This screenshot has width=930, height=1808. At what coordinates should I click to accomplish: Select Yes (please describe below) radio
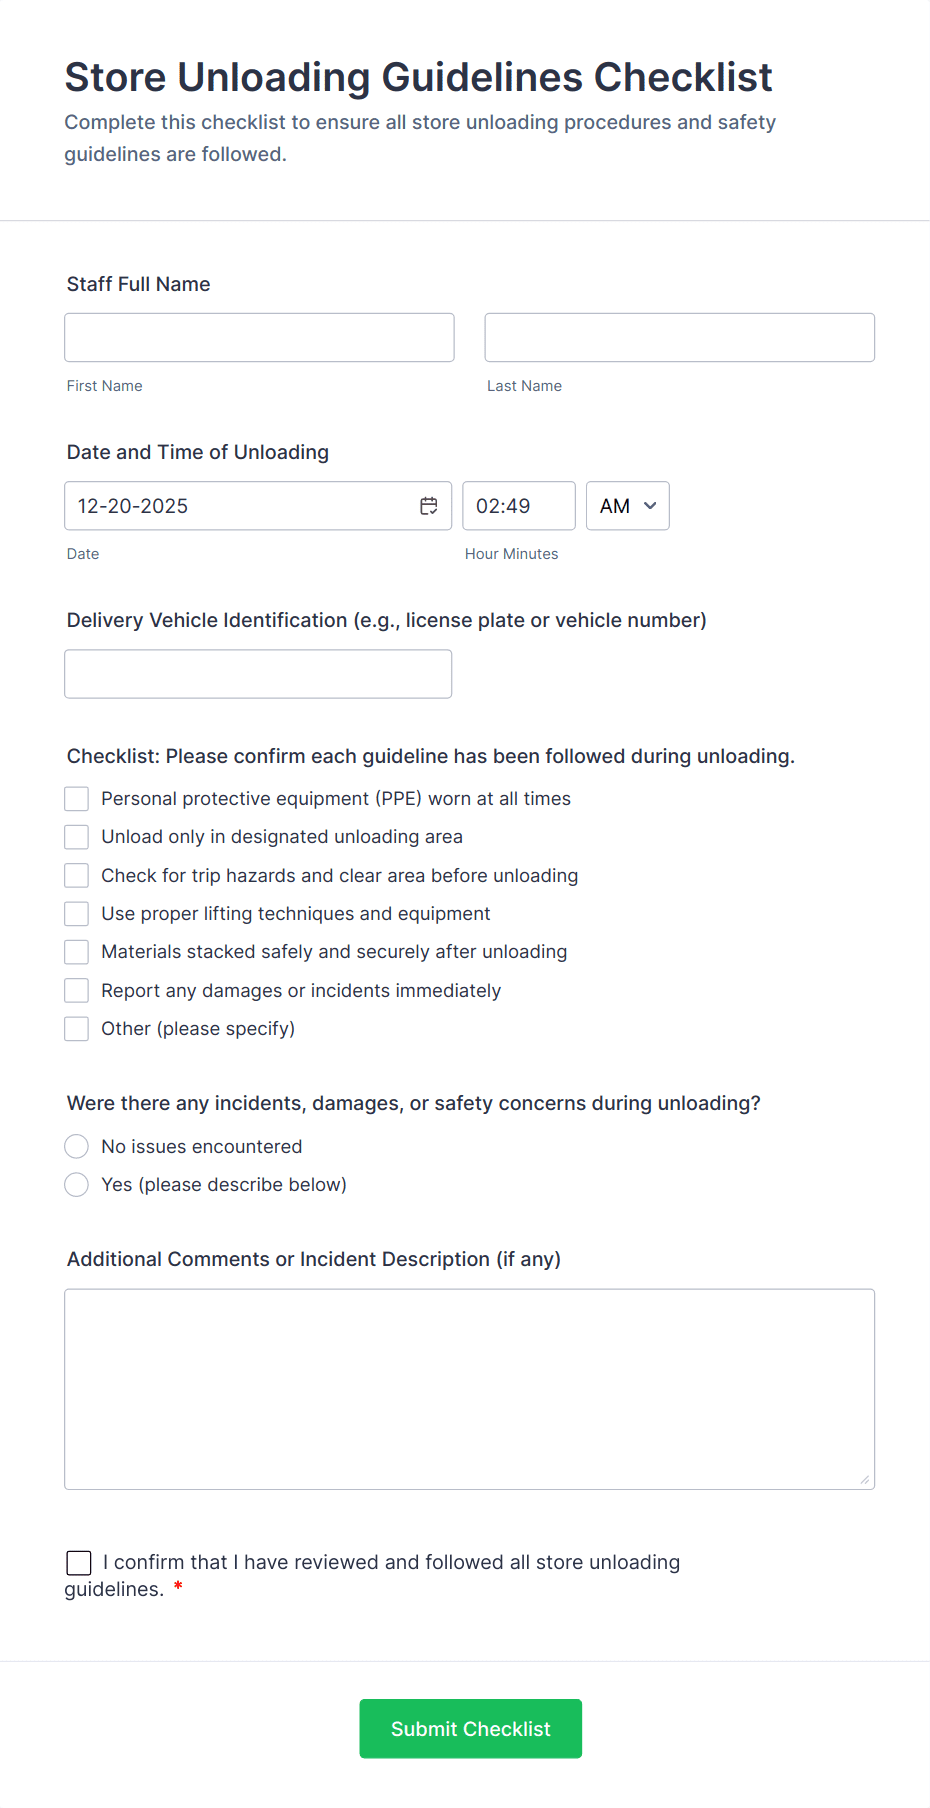click(x=77, y=1185)
